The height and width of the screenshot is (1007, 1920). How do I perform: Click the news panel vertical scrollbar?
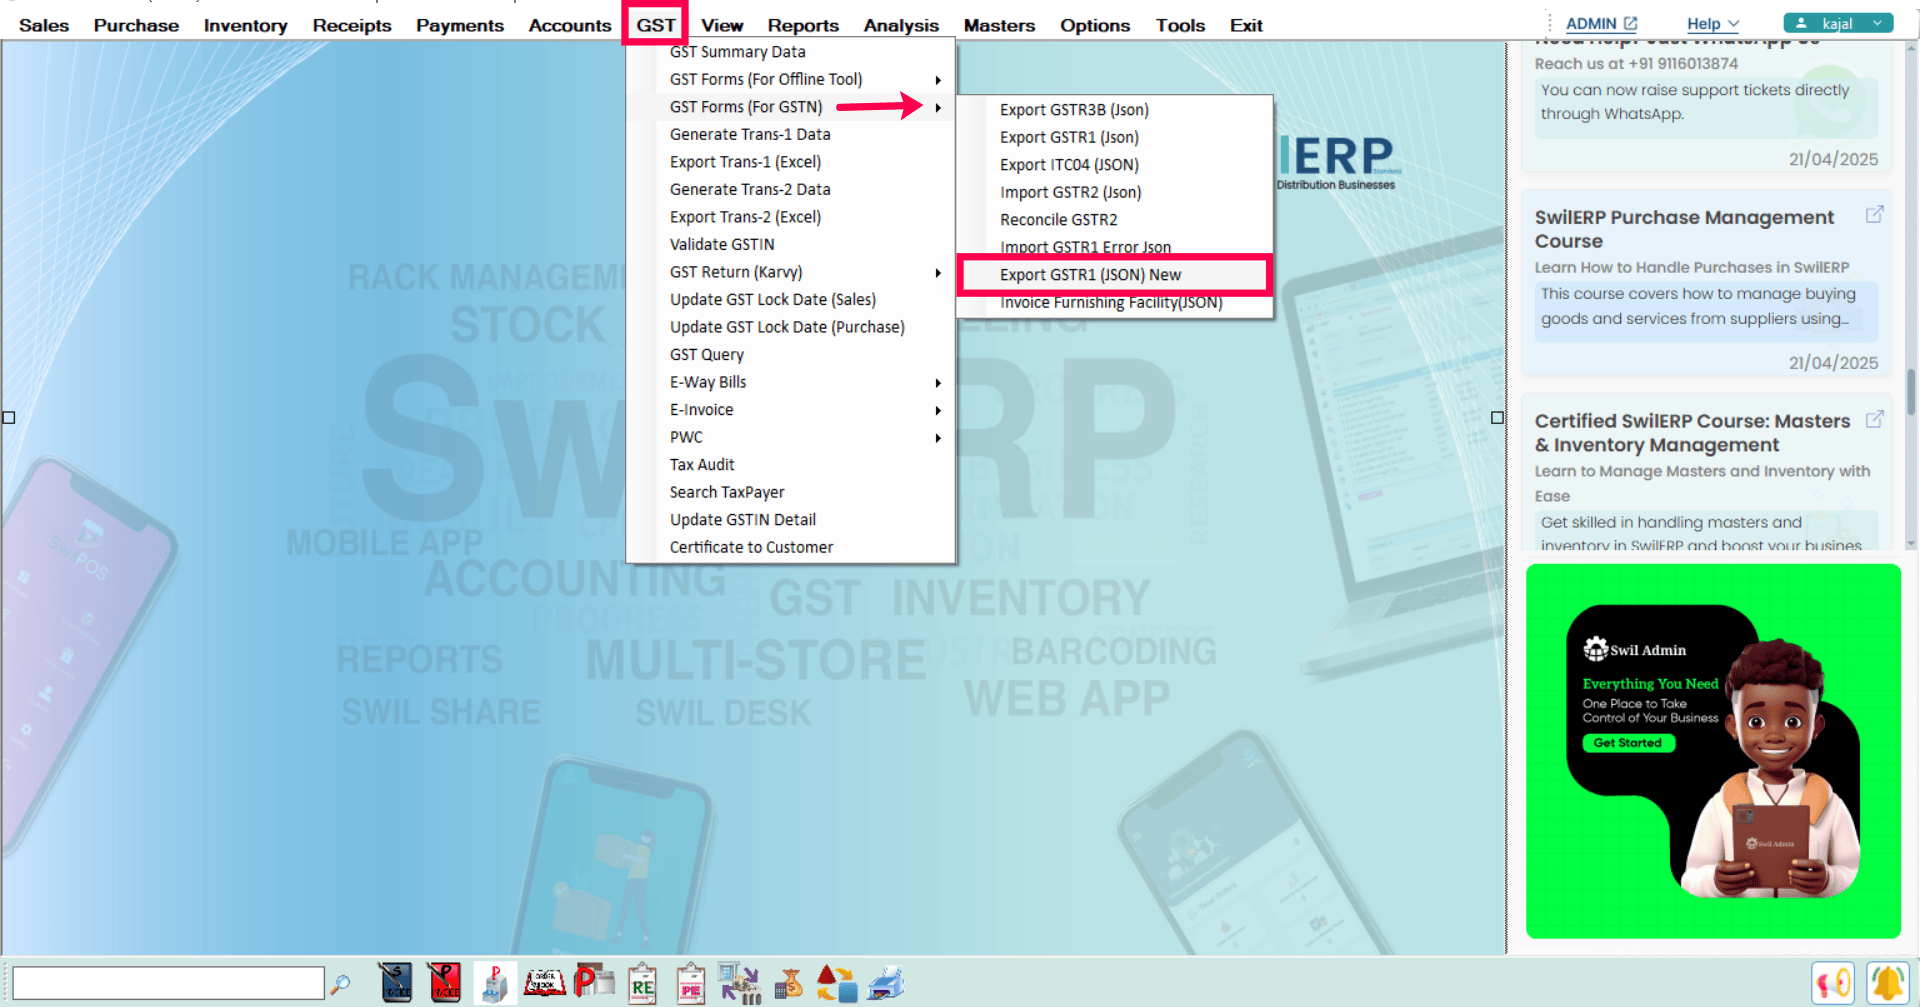pyautogui.click(x=1910, y=390)
